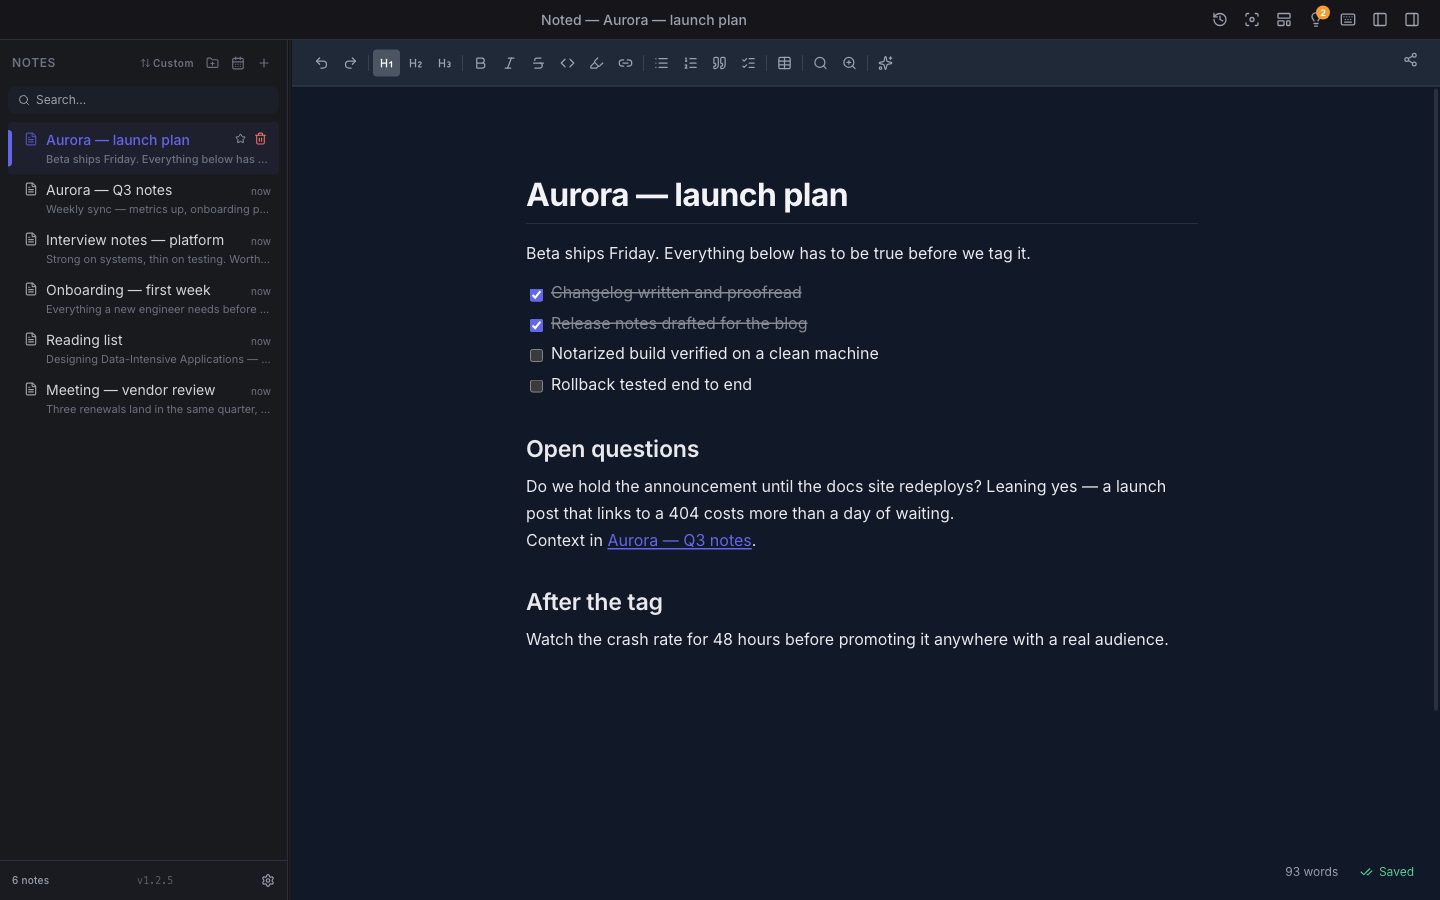Toggle the right sidebar panel
The image size is (1440, 900).
pyautogui.click(x=1412, y=20)
